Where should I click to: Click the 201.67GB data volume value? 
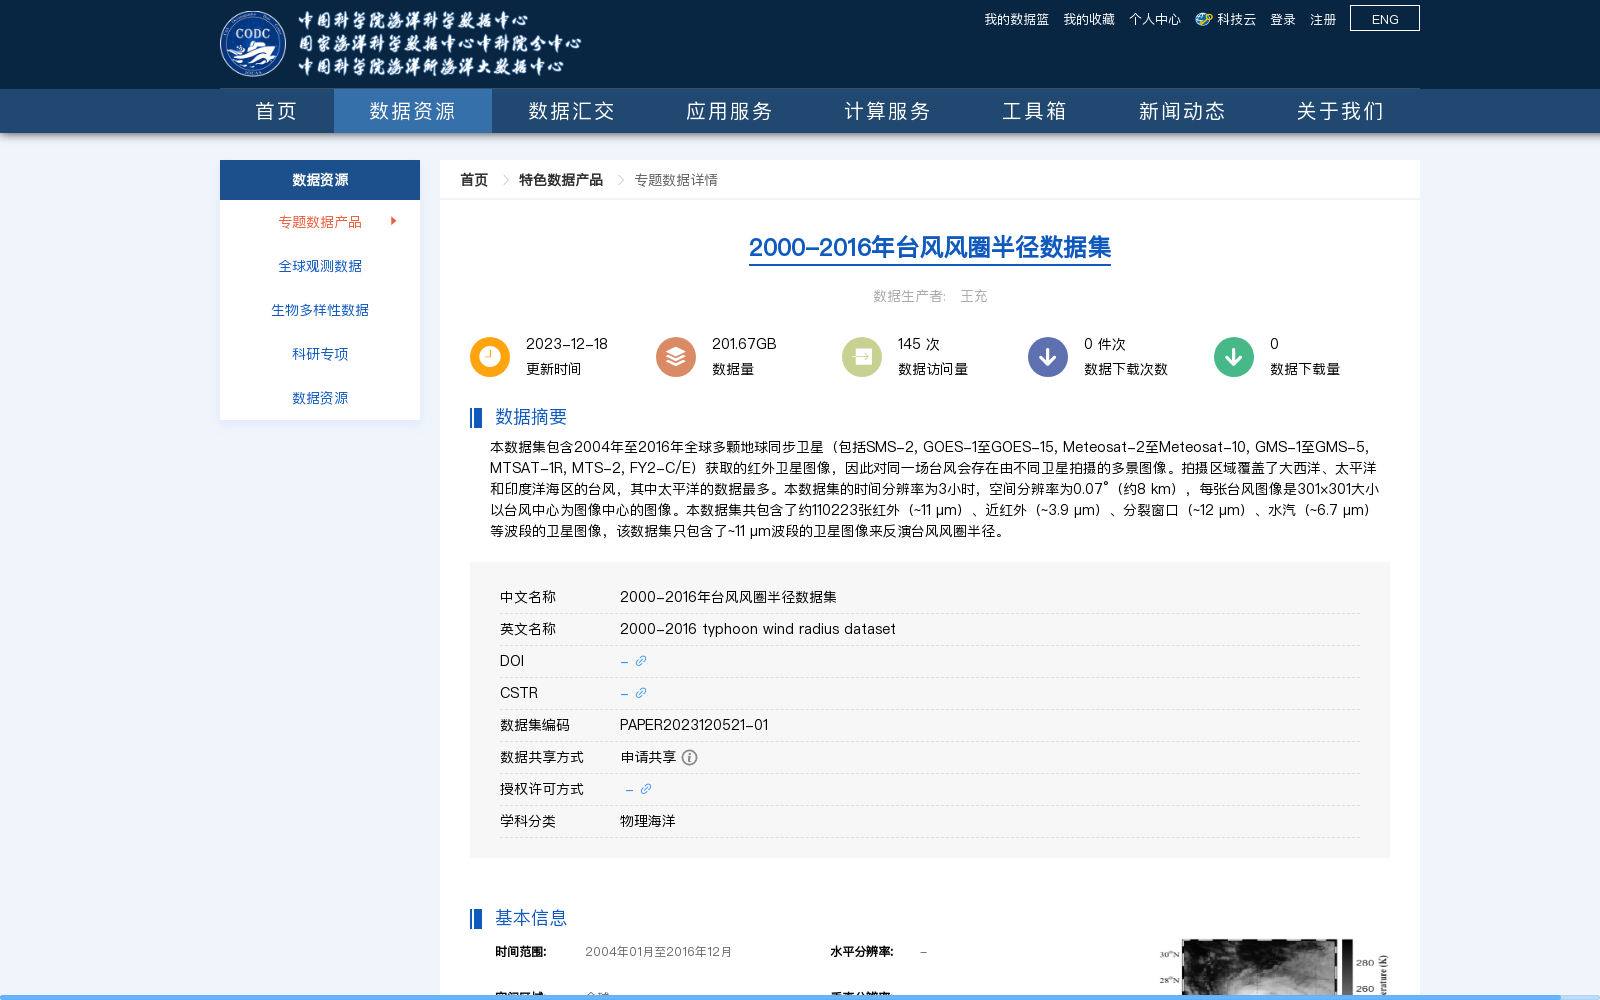coord(744,344)
